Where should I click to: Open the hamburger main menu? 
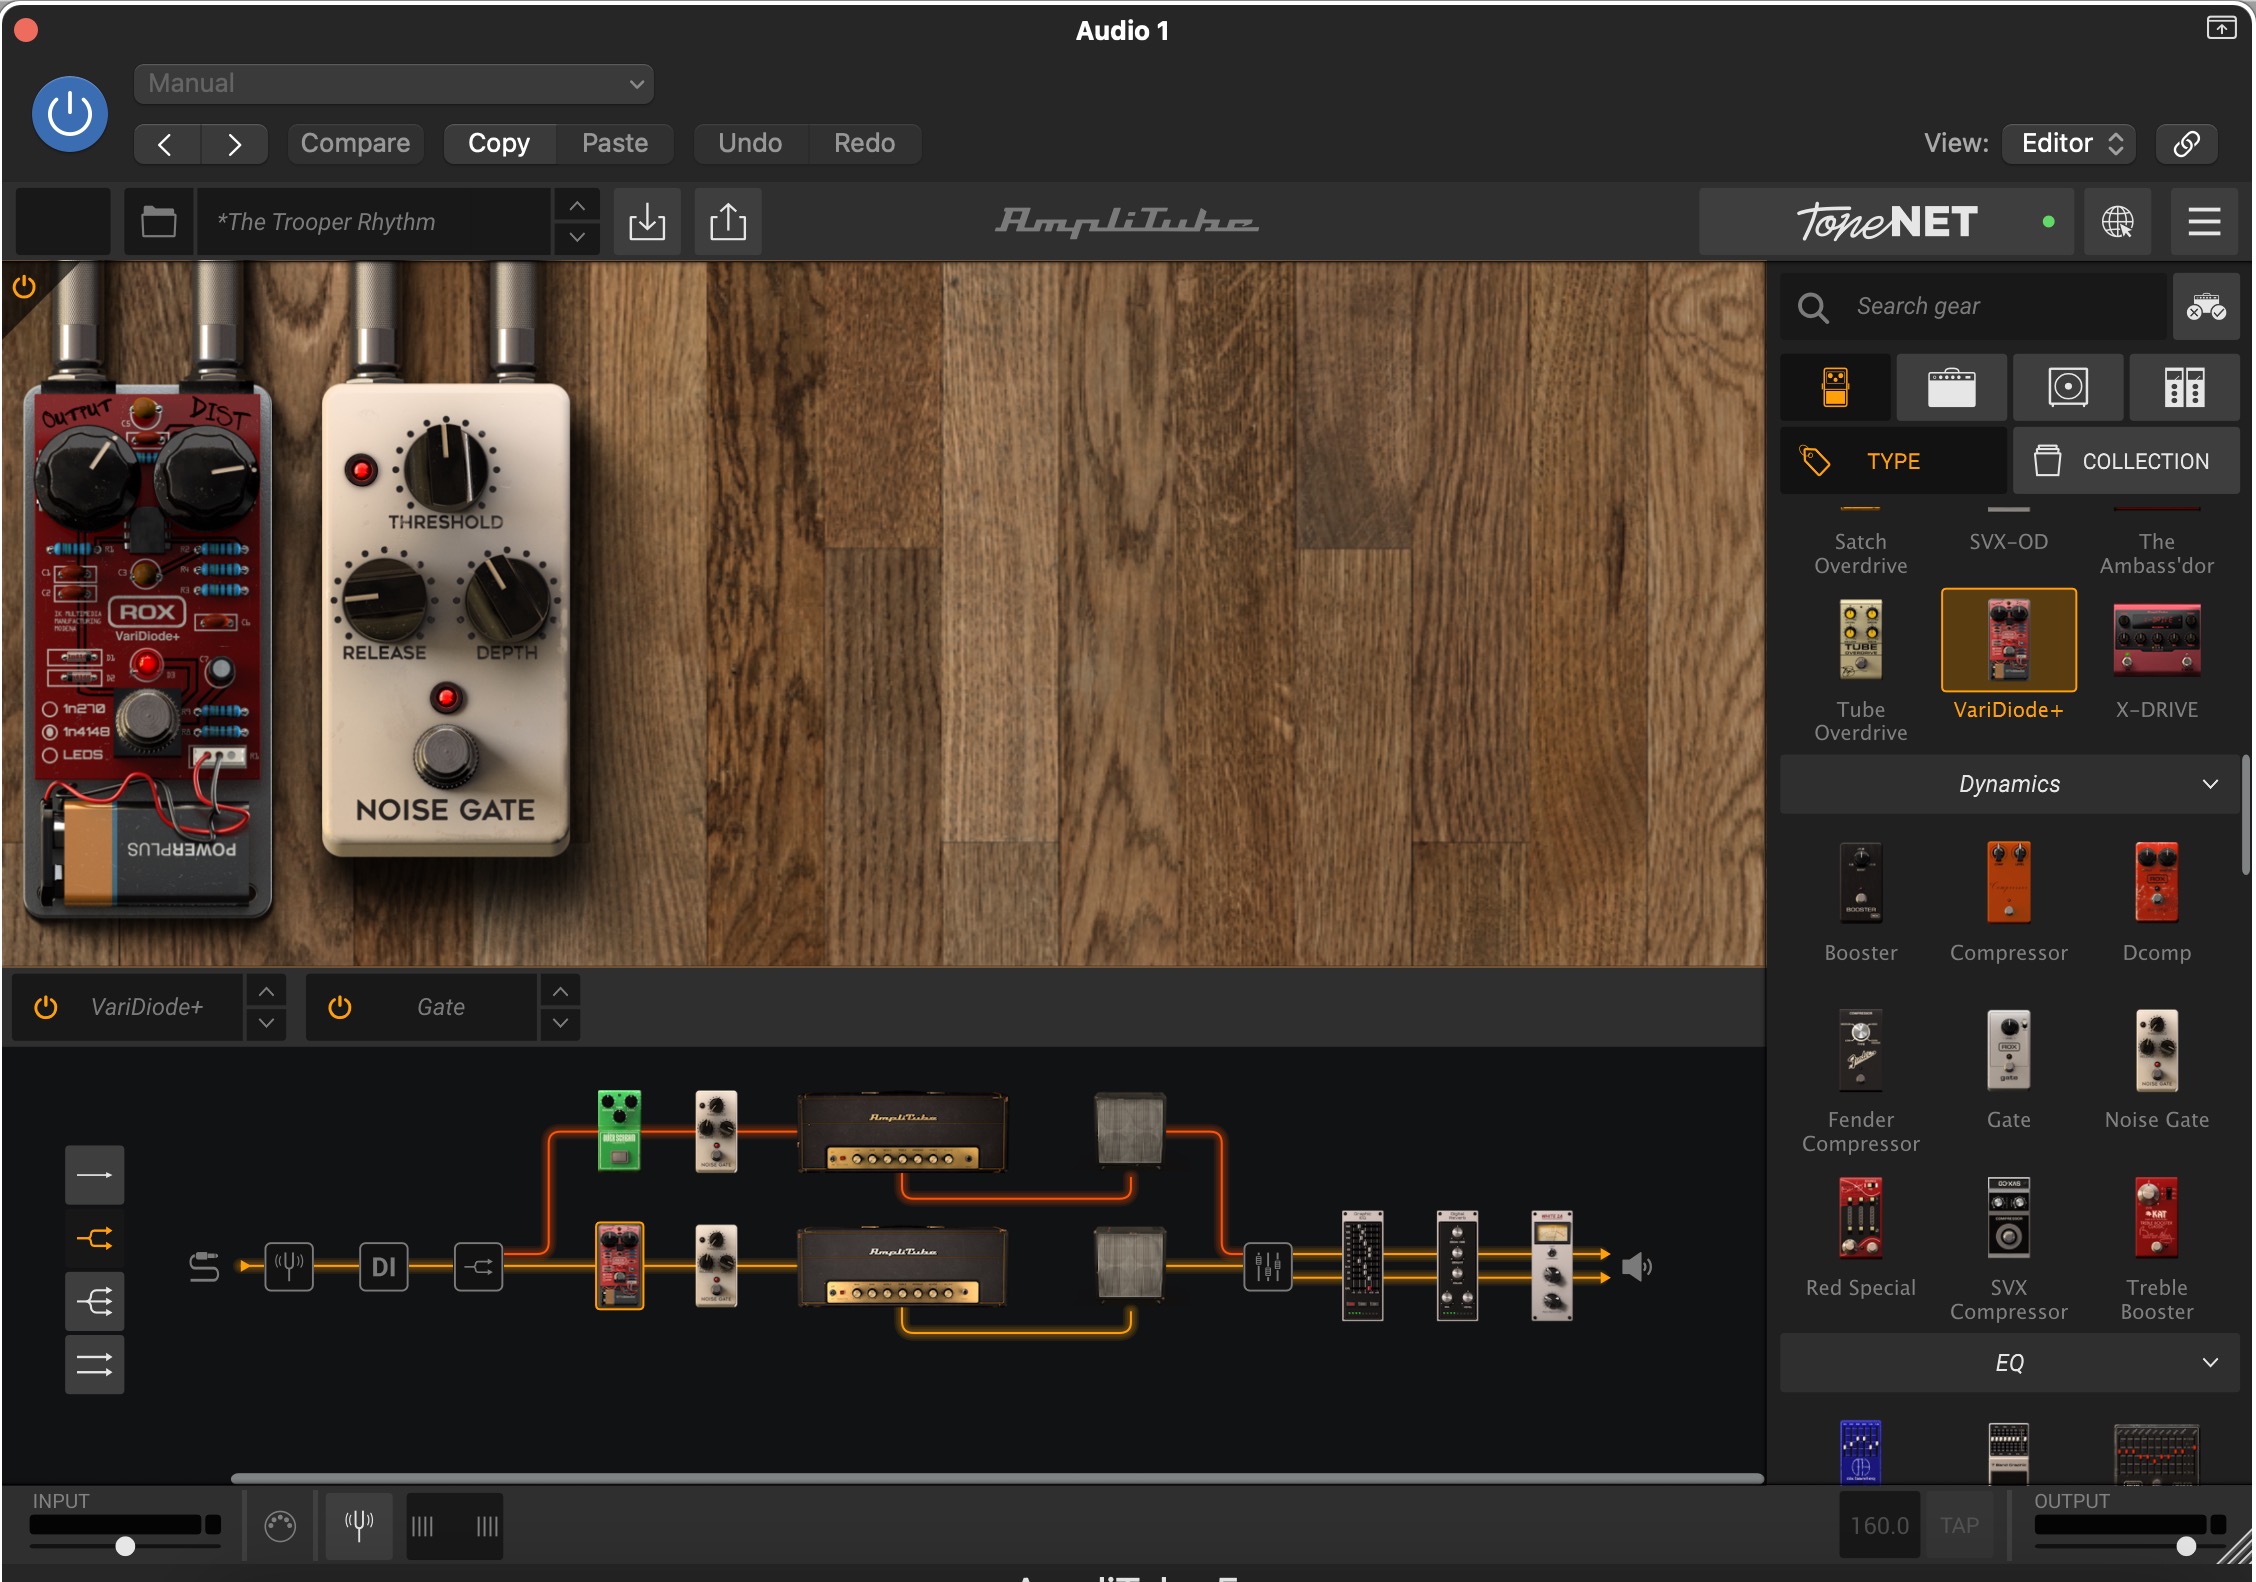[x=2204, y=221]
